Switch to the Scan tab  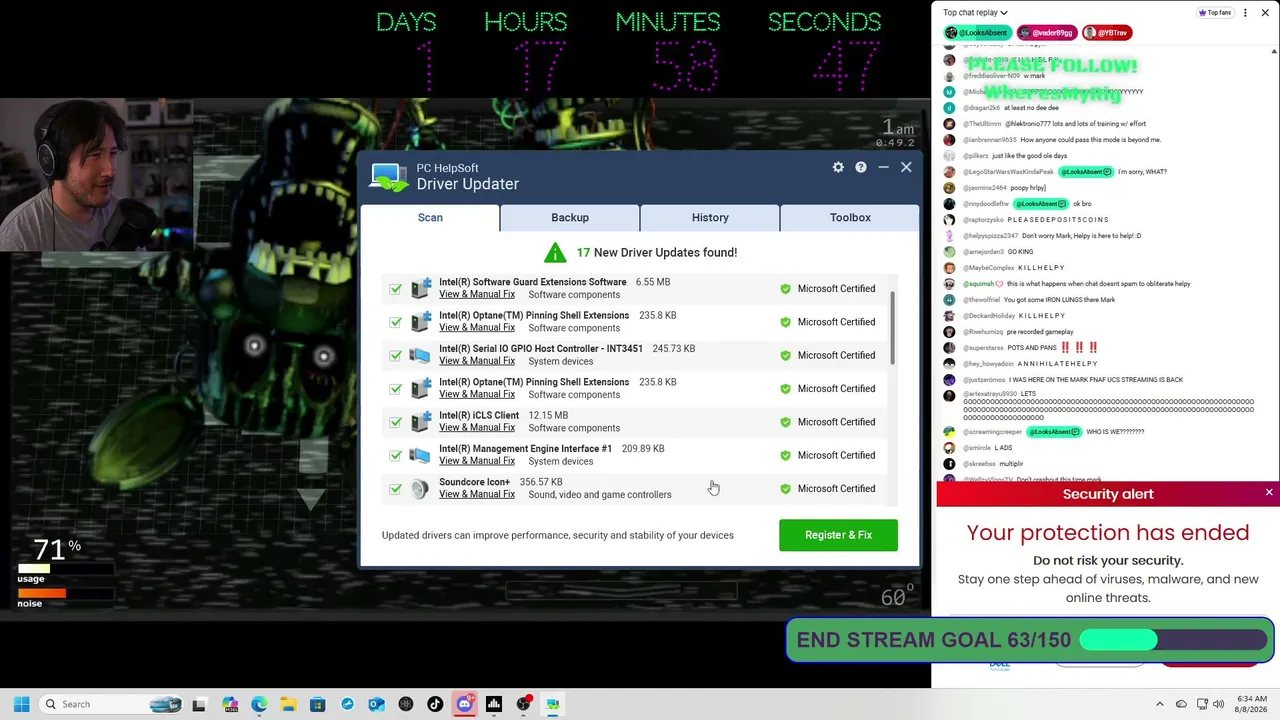430,217
